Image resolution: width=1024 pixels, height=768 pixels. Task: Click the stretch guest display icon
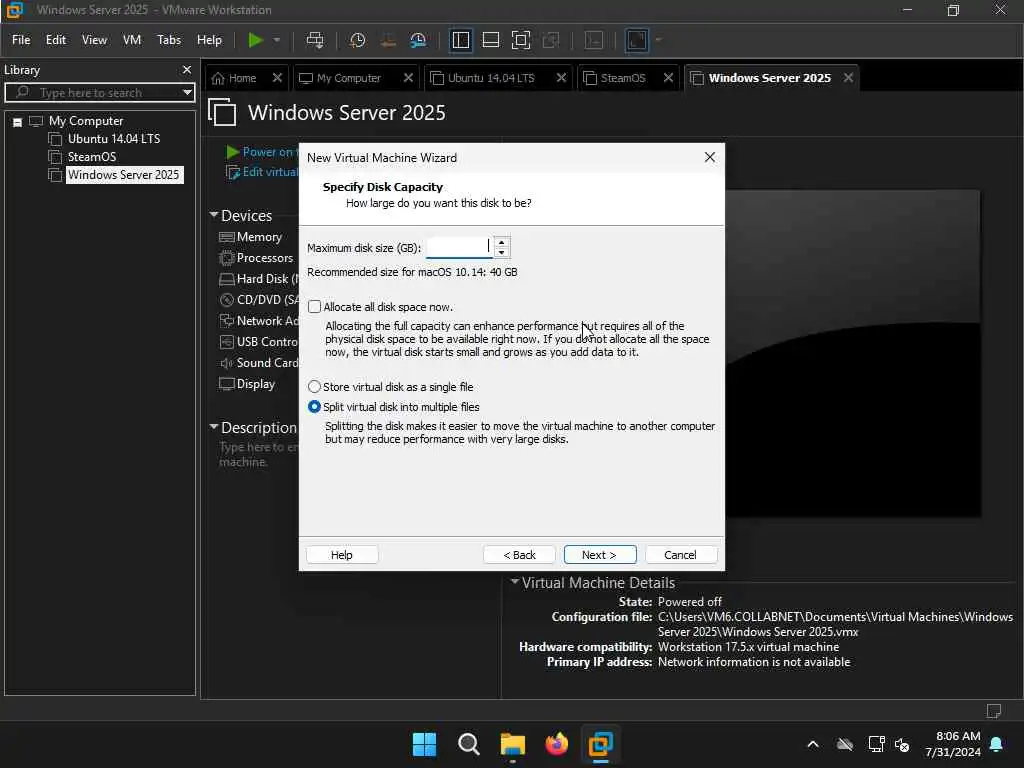point(637,40)
